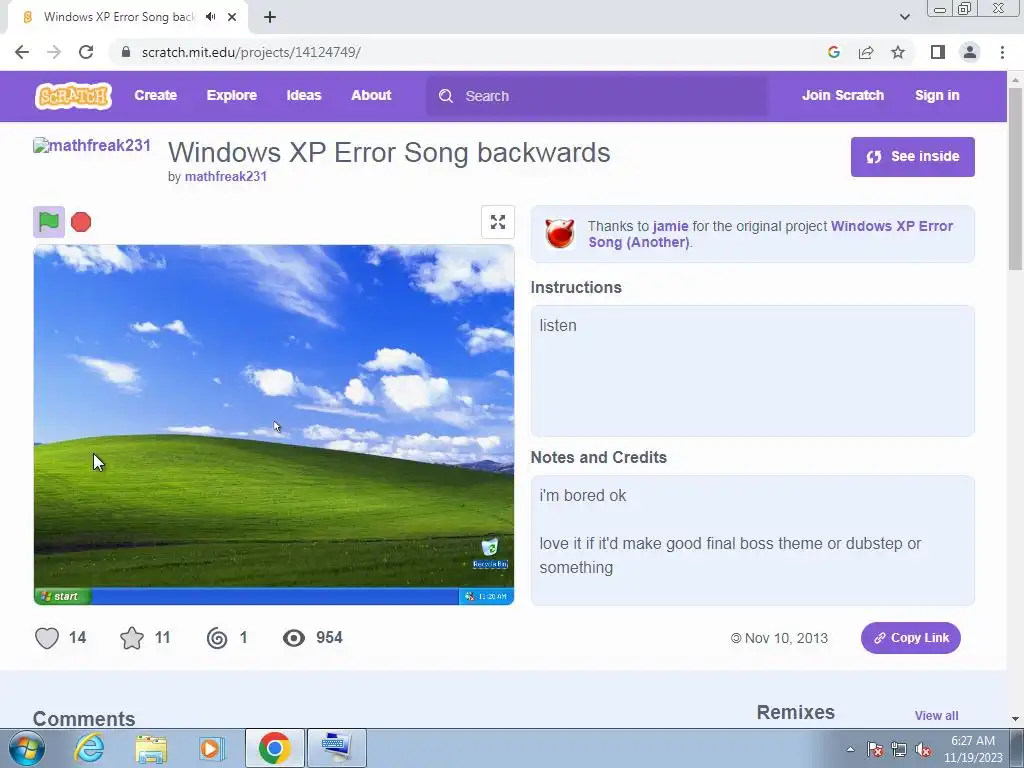Click the browser forward arrow
Image resolution: width=1024 pixels, height=768 pixels.
point(54,52)
